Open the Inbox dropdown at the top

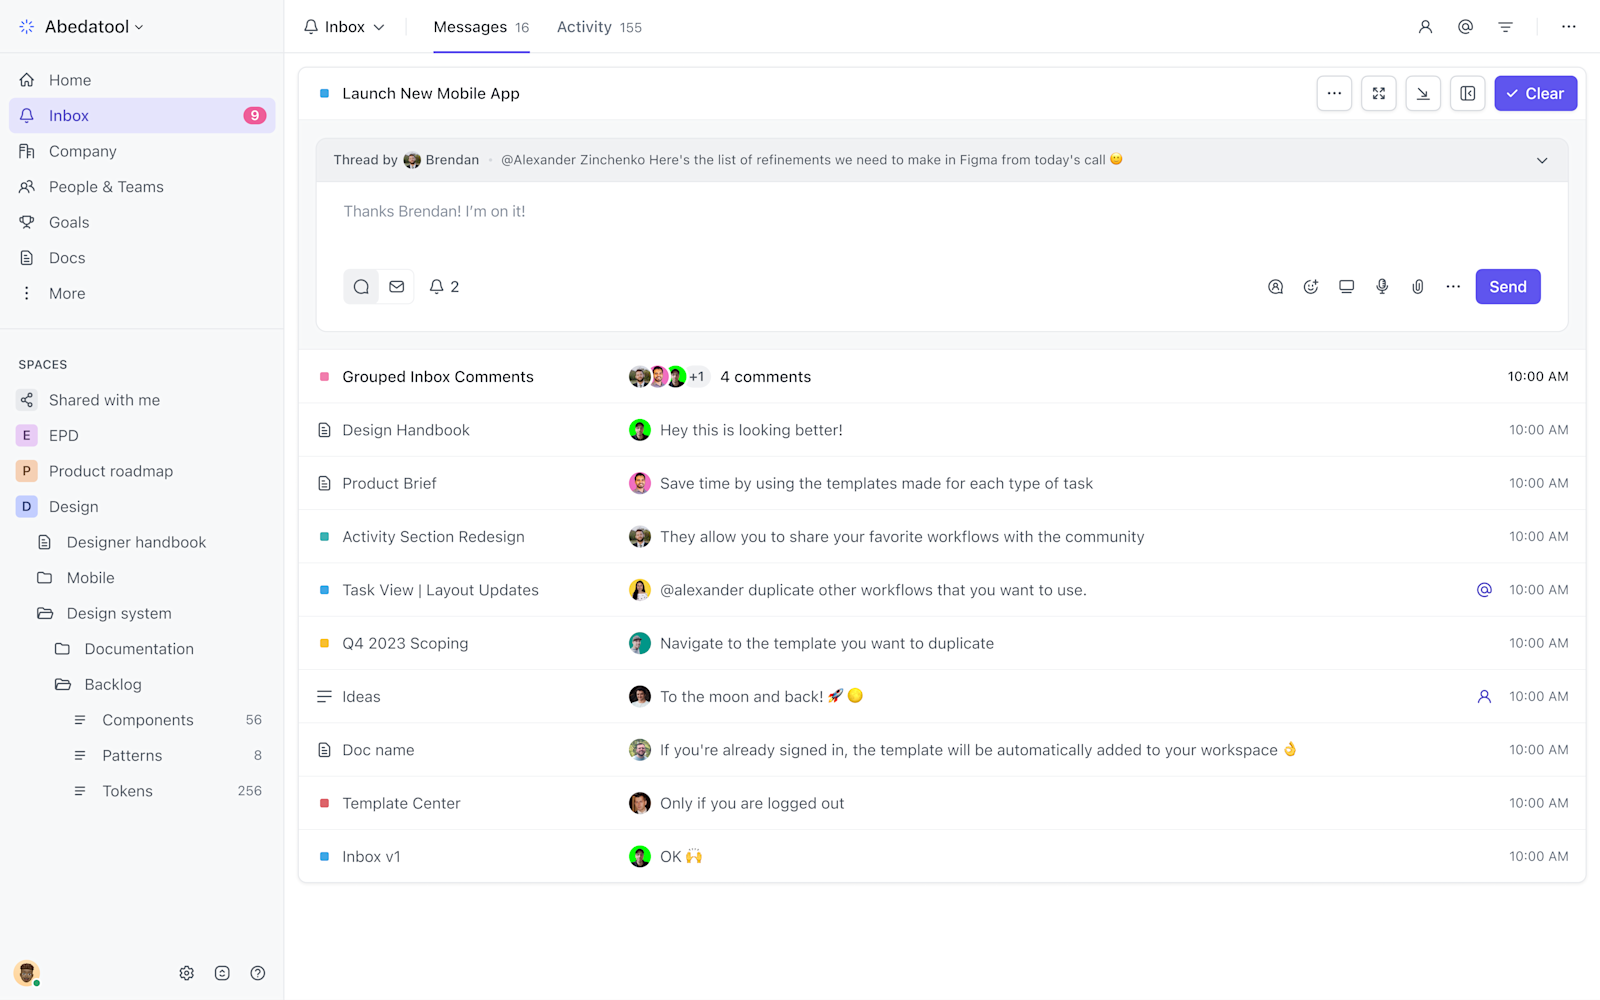(344, 27)
